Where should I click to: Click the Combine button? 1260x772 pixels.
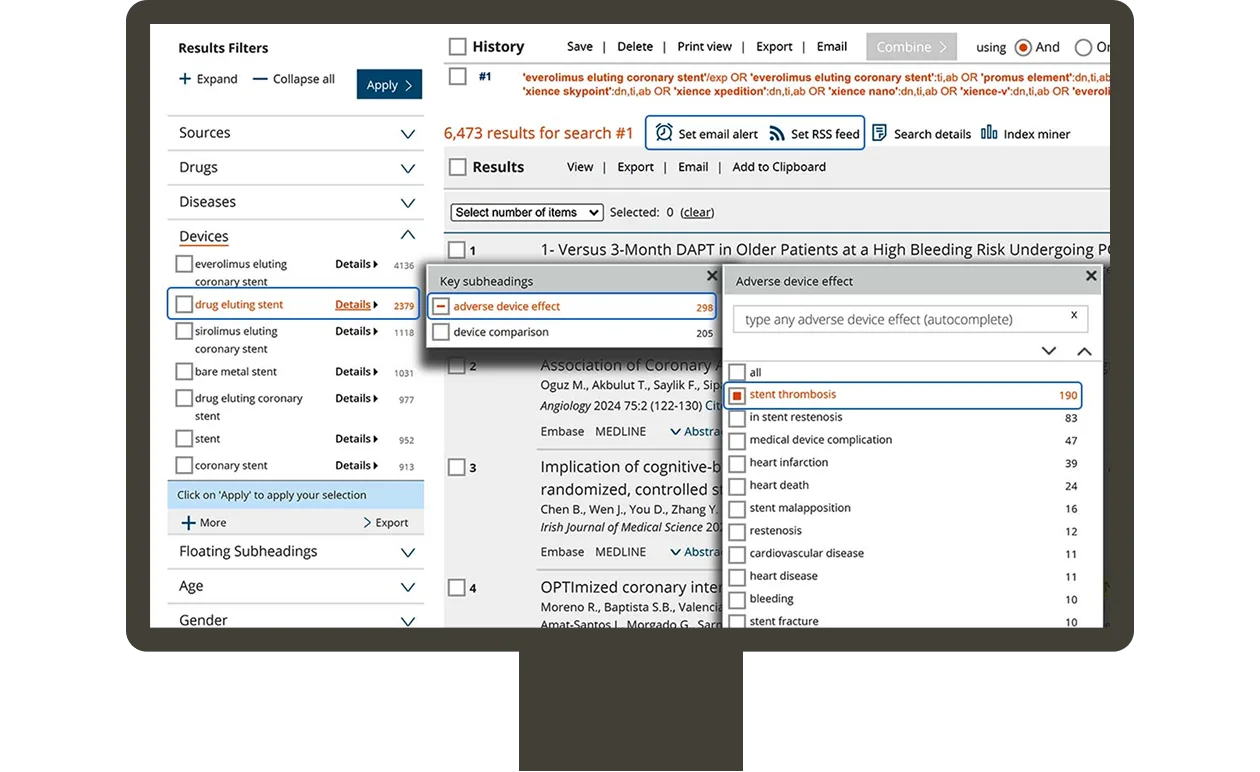coord(911,47)
